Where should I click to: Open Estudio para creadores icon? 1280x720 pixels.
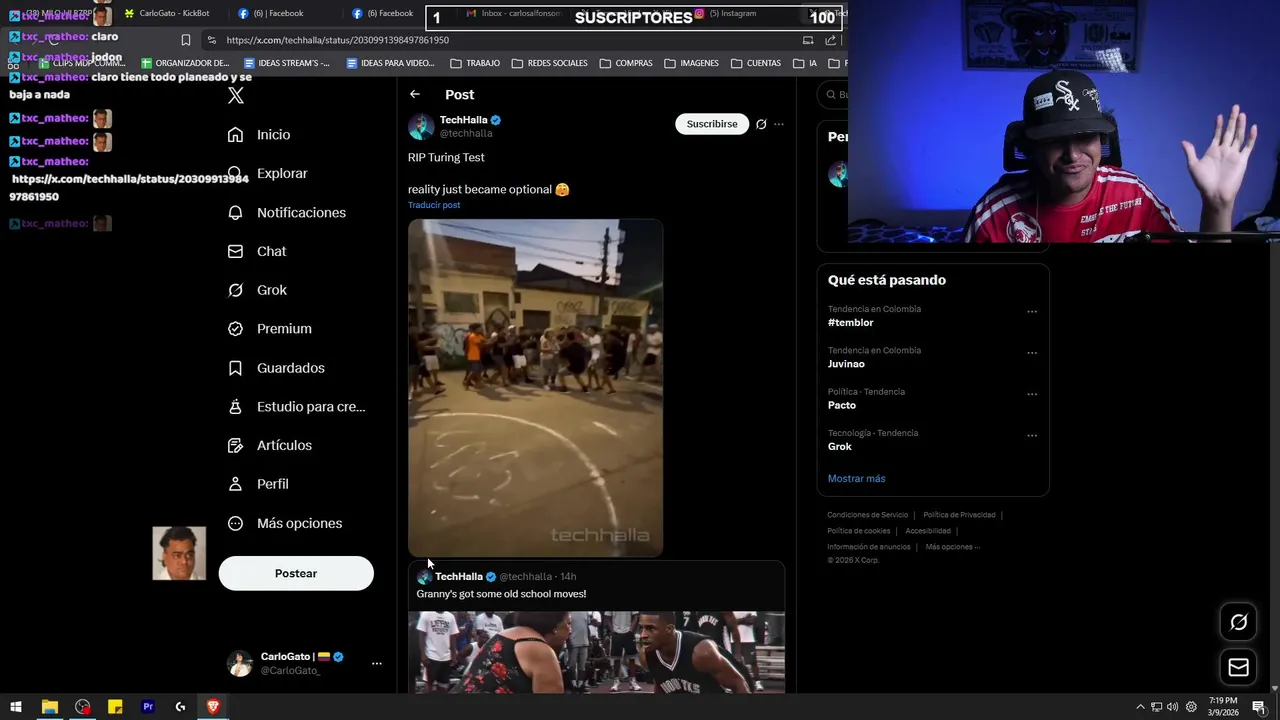point(235,407)
